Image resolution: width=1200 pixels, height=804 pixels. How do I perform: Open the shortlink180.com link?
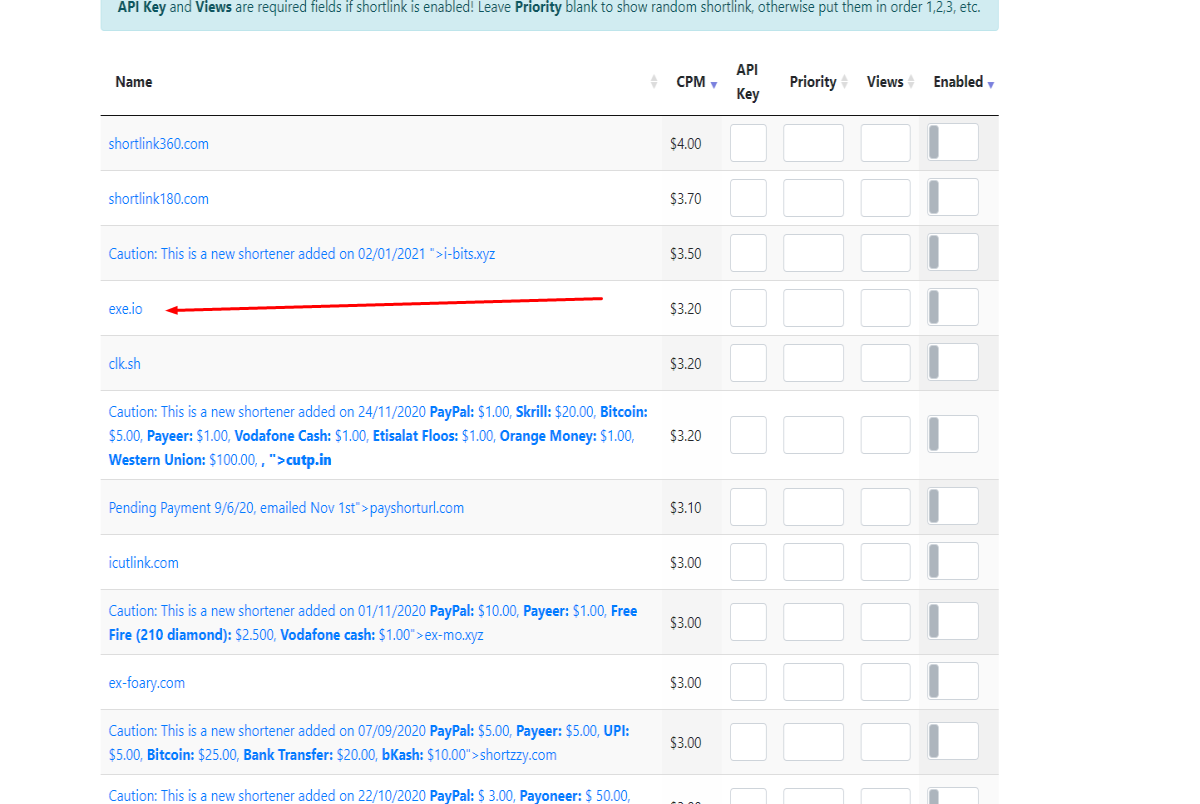[x=159, y=199]
